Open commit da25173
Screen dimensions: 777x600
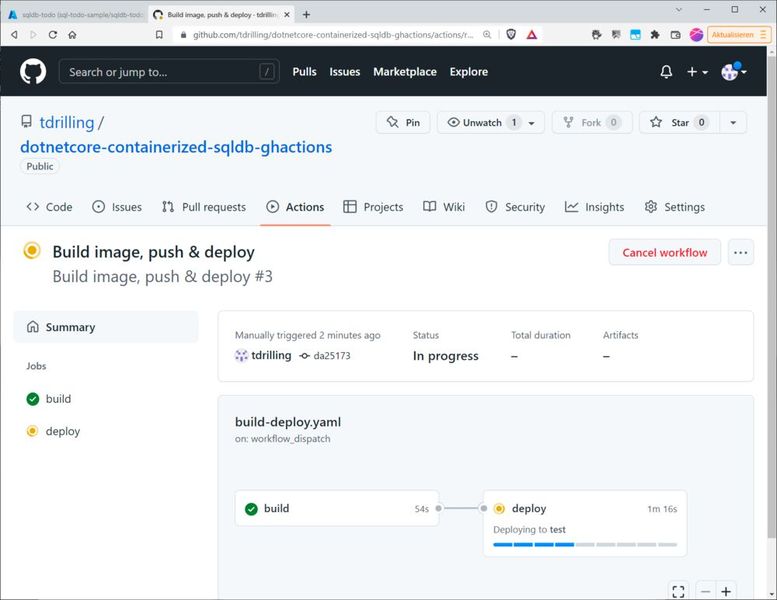point(332,356)
